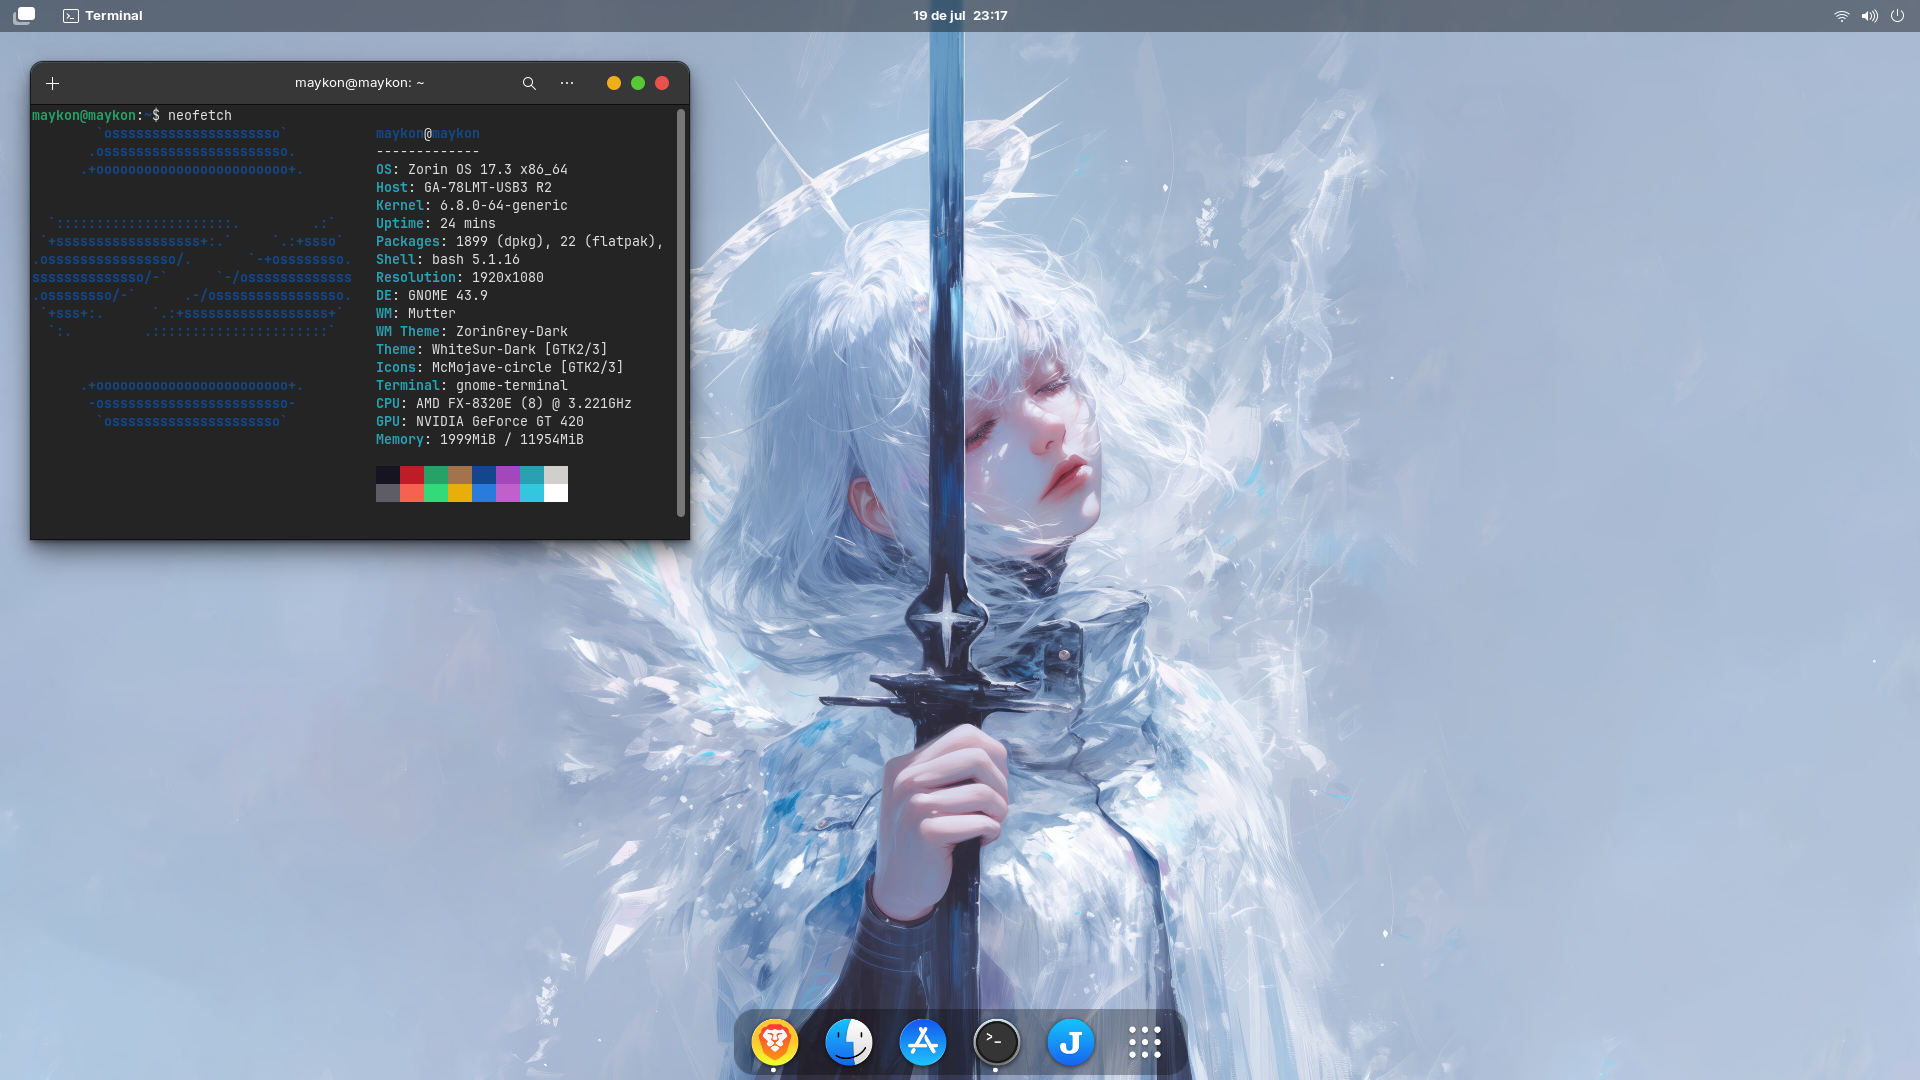Click the terminal title 'maykon@maykon: ~'
The width and height of the screenshot is (1920, 1080).
[360, 83]
